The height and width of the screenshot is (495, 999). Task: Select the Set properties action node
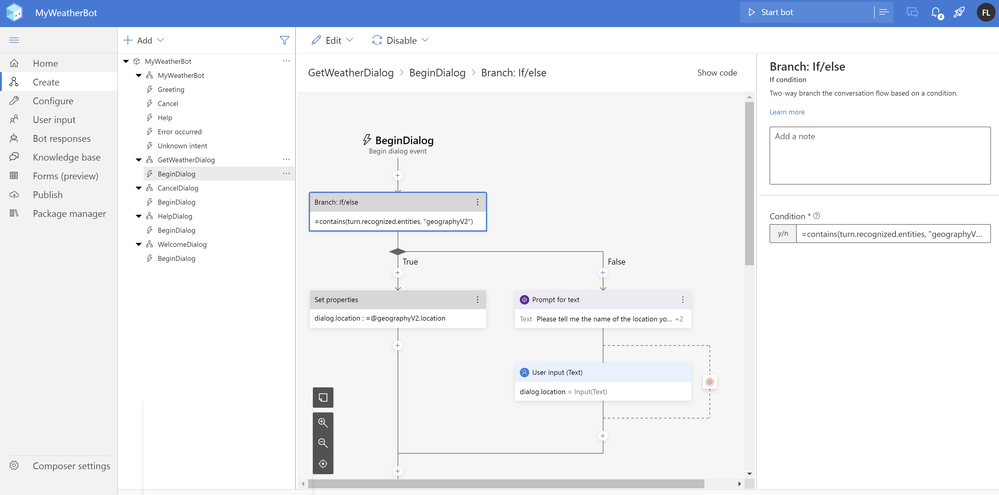tap(398, 310)
